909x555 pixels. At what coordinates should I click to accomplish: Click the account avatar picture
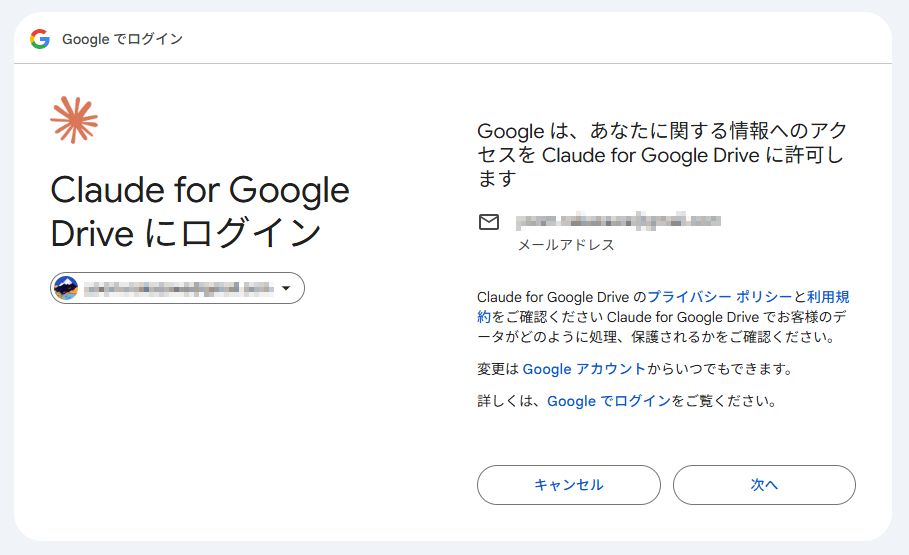pos(66,288)
